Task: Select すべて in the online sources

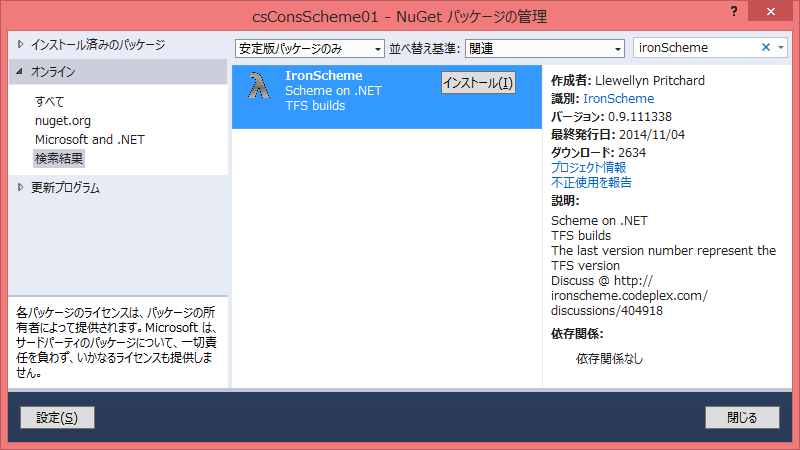Action: click(x=49, y=102)
